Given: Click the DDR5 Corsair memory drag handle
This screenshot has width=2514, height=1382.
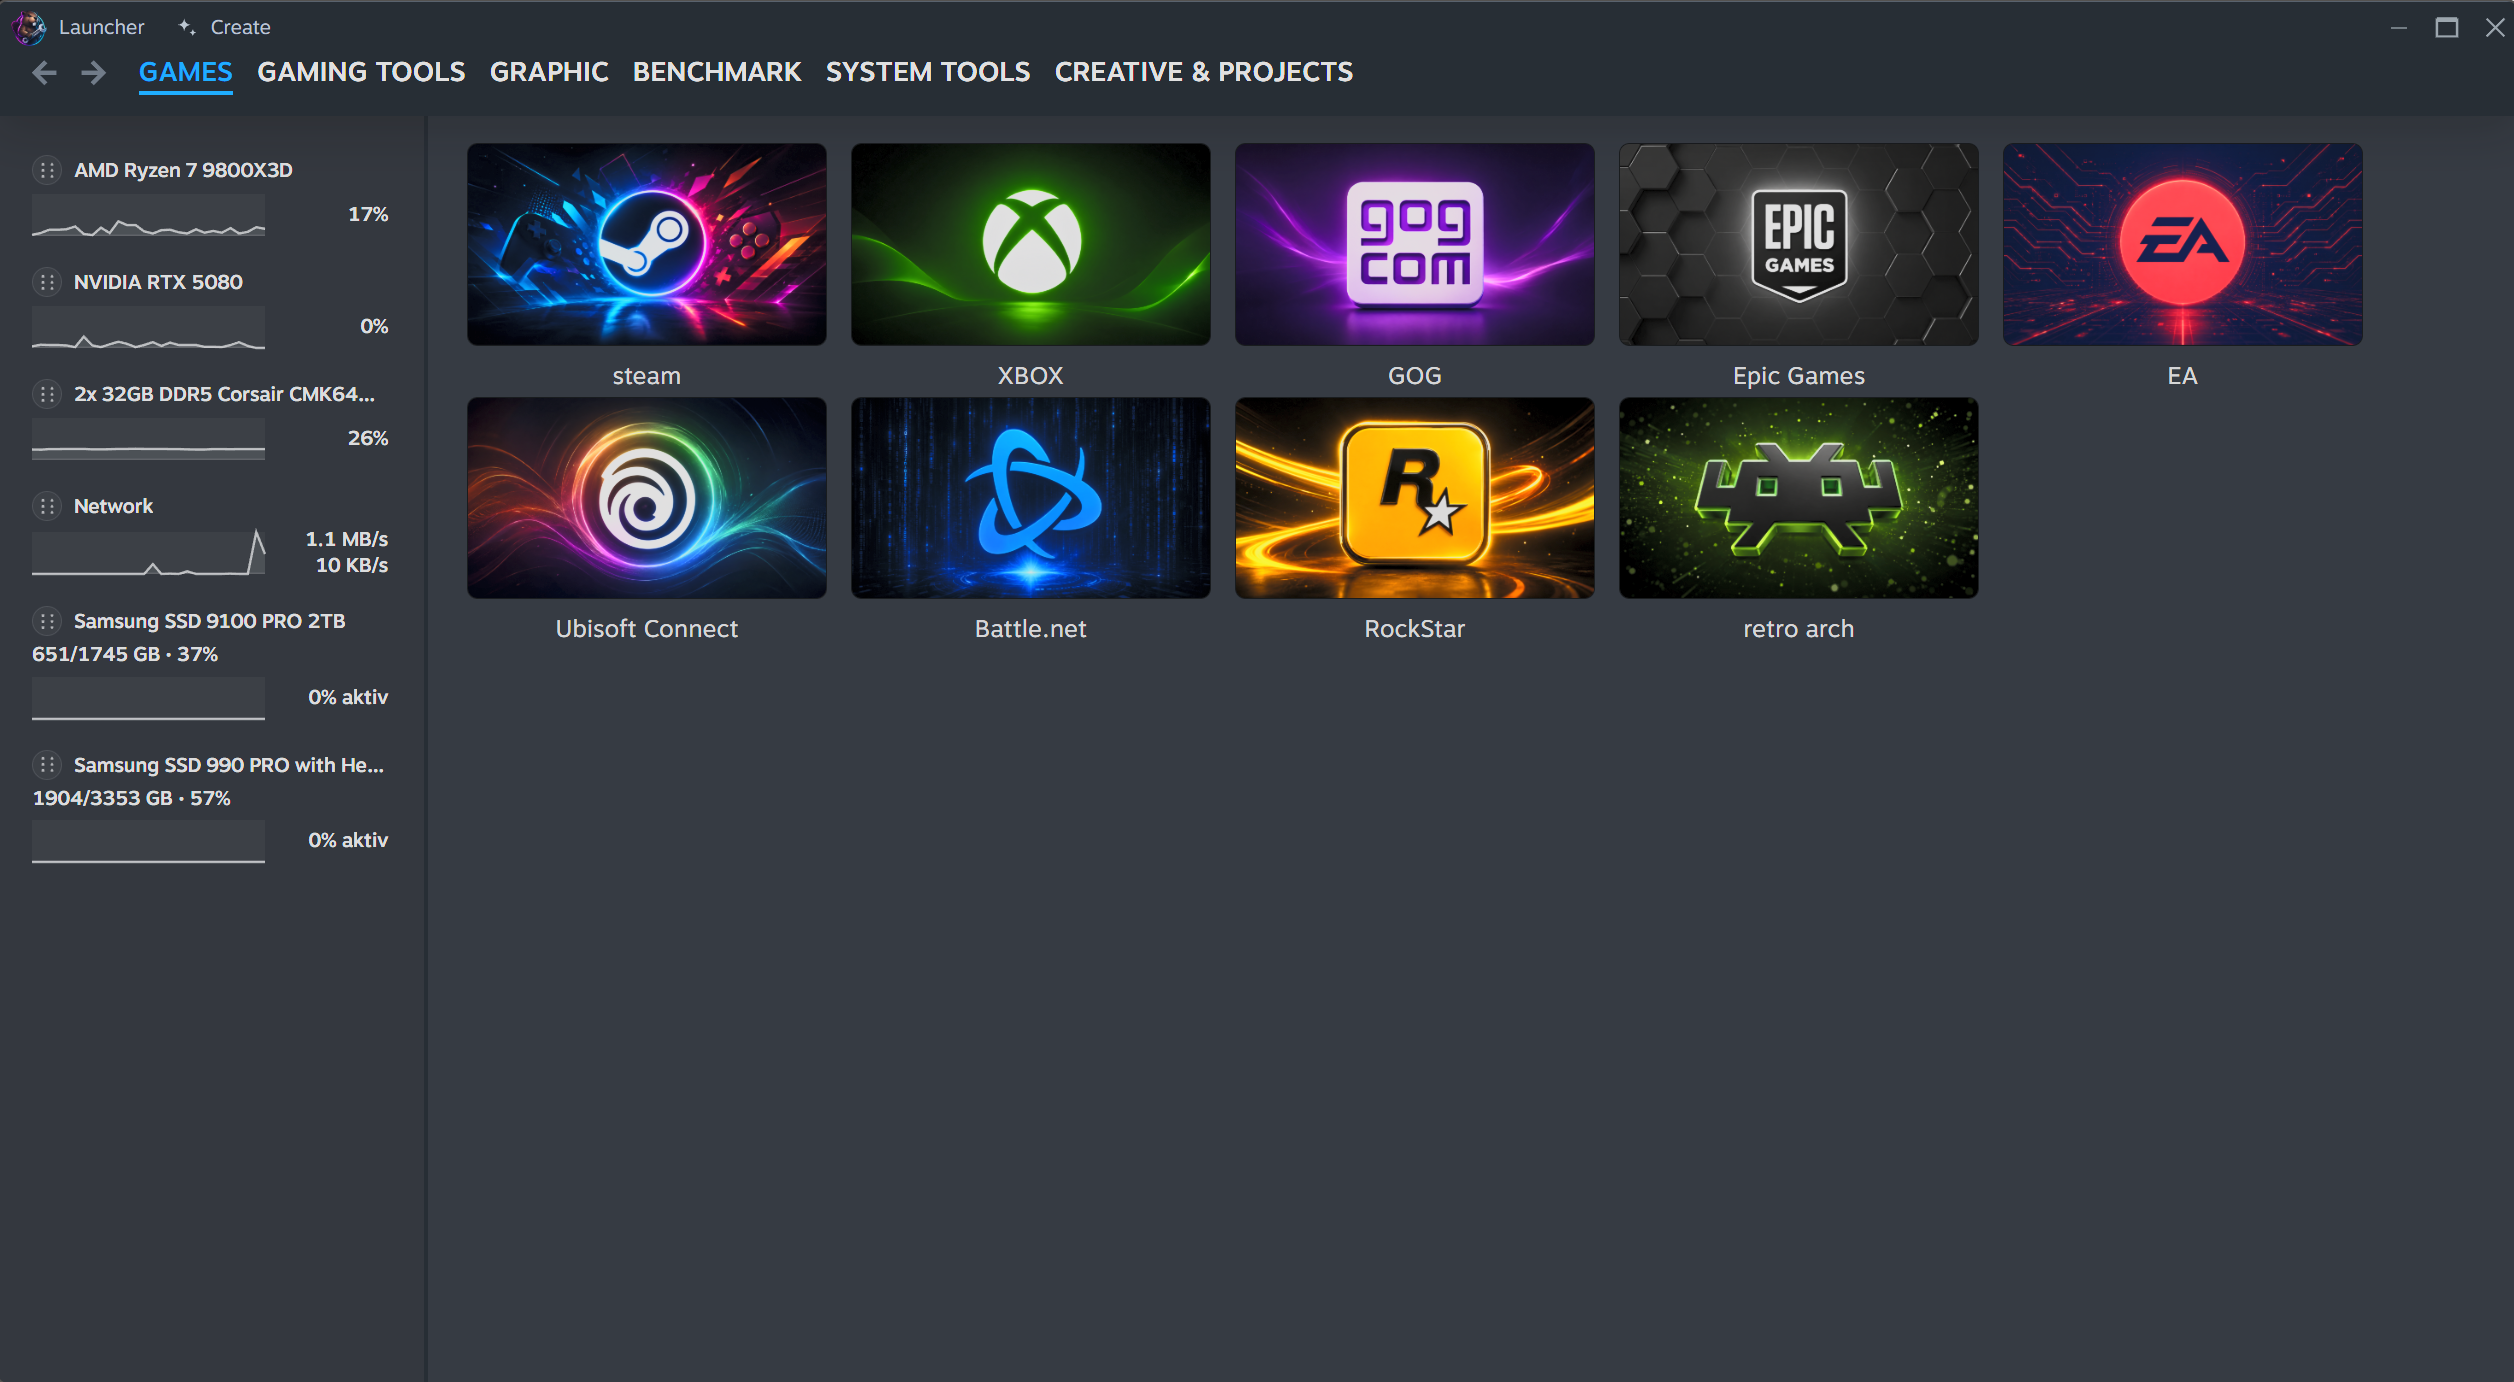Looking at the screenshot, I should coord(47,394).
